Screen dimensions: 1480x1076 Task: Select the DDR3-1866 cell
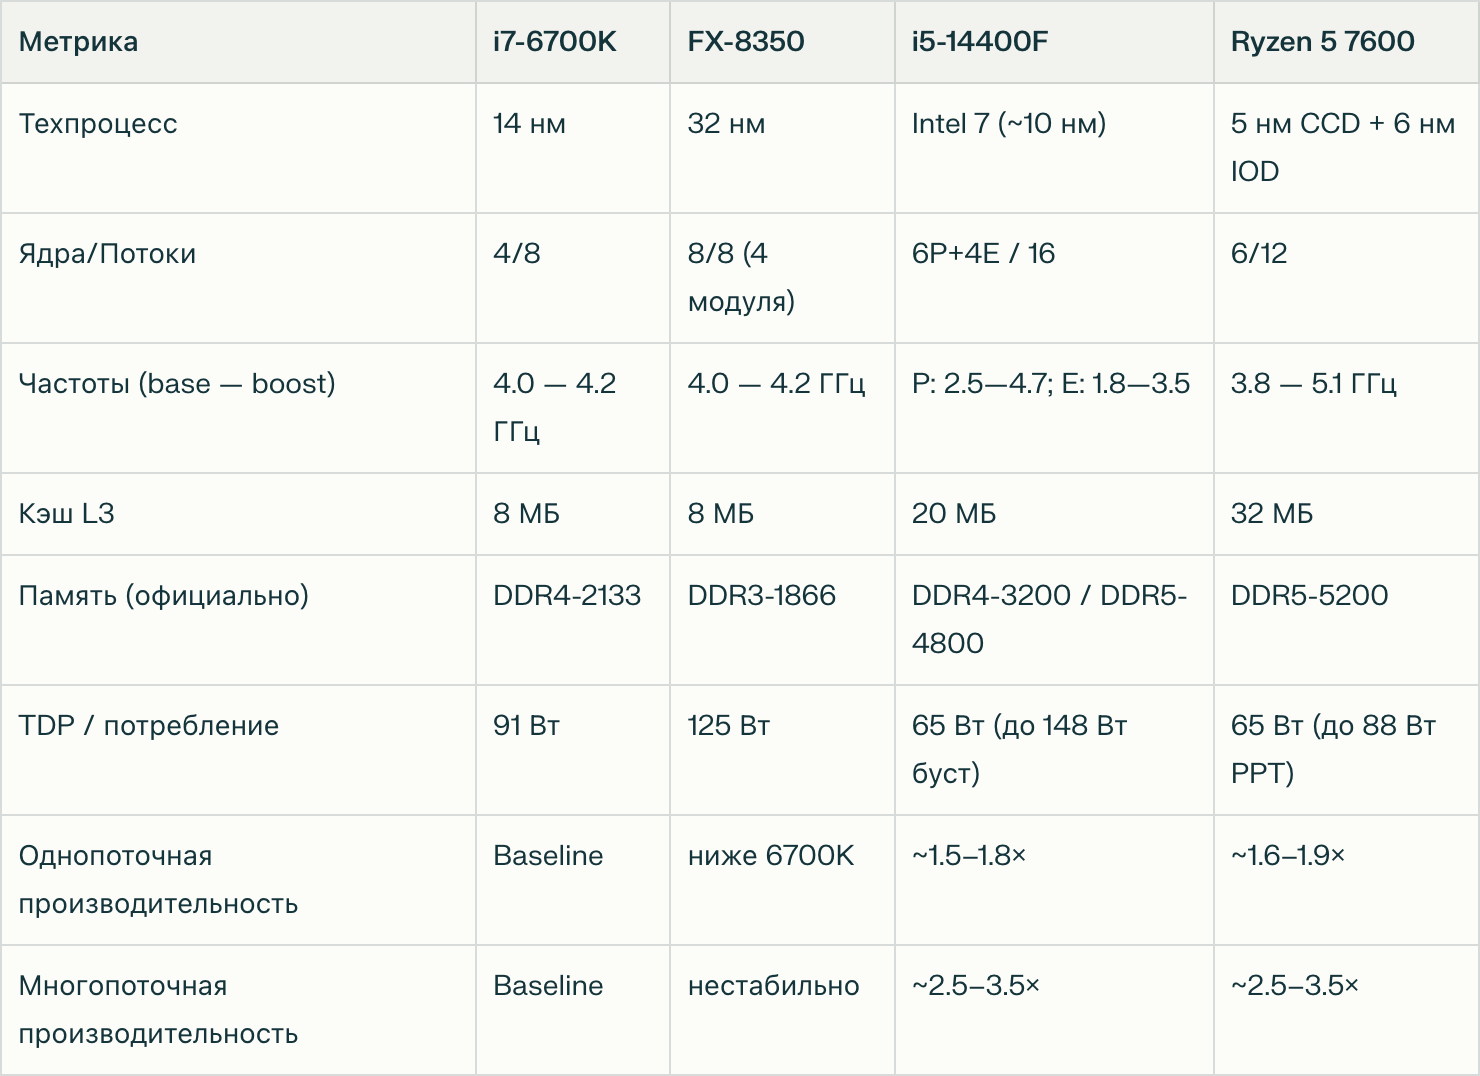click(x=761, y=596)
